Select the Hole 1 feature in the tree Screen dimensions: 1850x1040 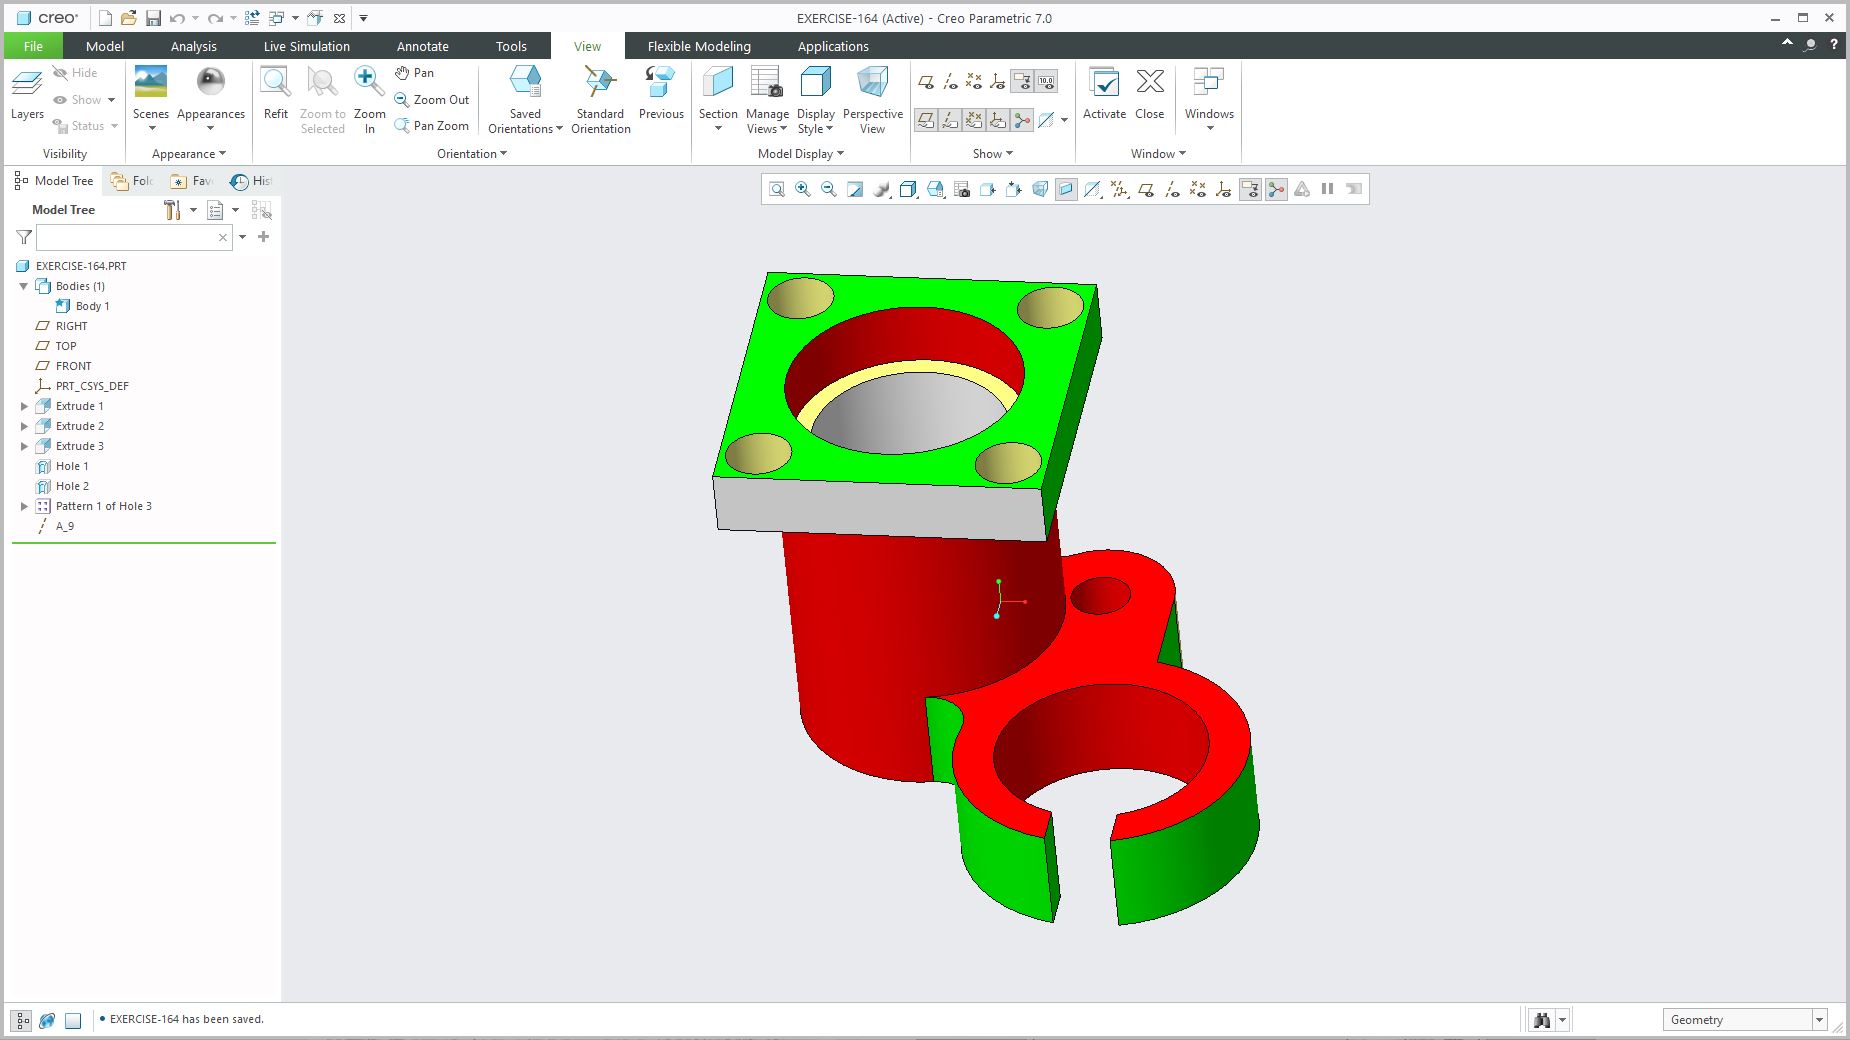[72, 466]
